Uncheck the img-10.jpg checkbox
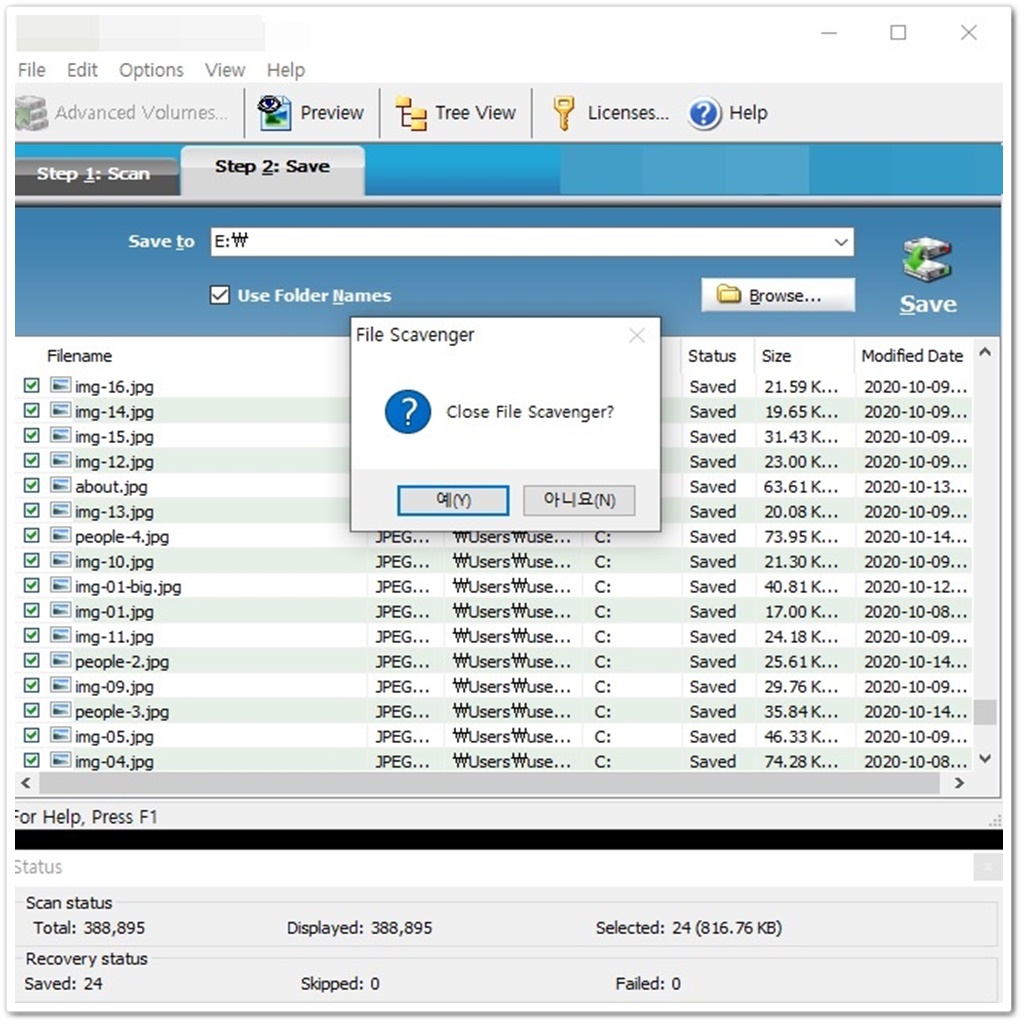The width and height of the screenshot is (1024, 1024). click(31, 560)
